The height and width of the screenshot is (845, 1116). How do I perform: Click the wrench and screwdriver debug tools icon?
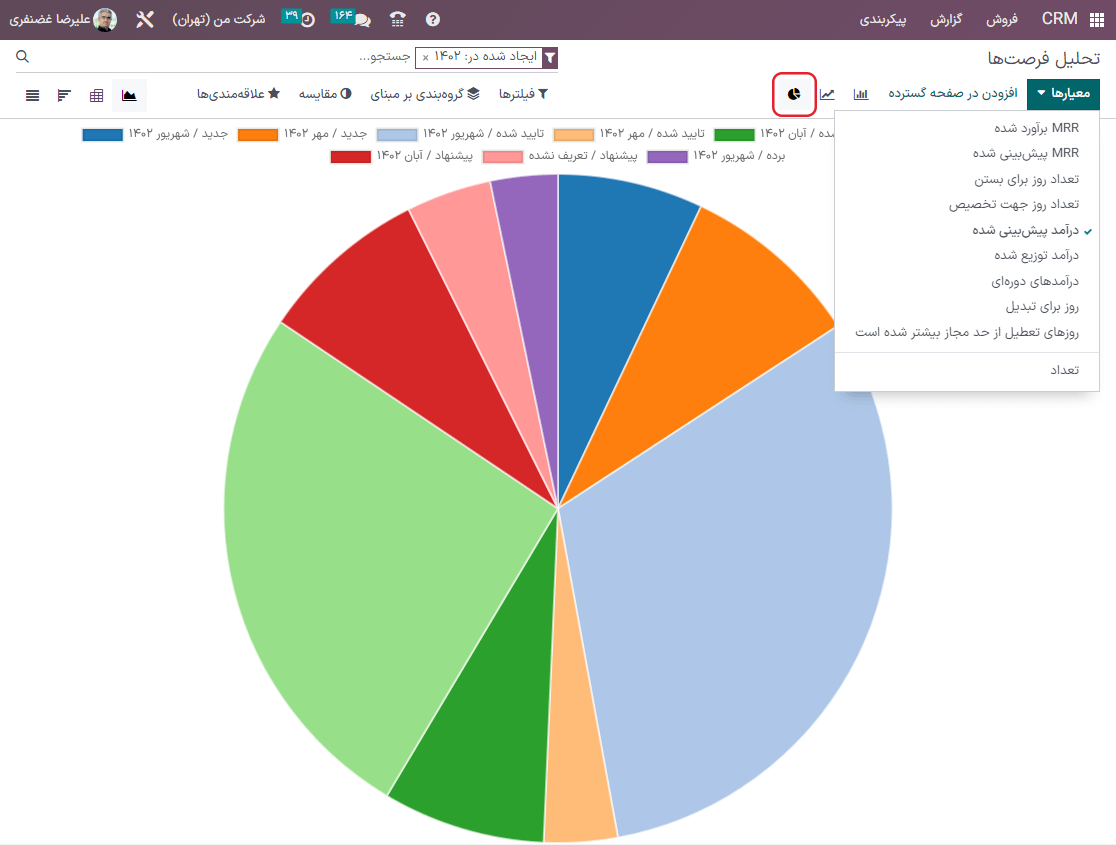click(x=145, y=19)
